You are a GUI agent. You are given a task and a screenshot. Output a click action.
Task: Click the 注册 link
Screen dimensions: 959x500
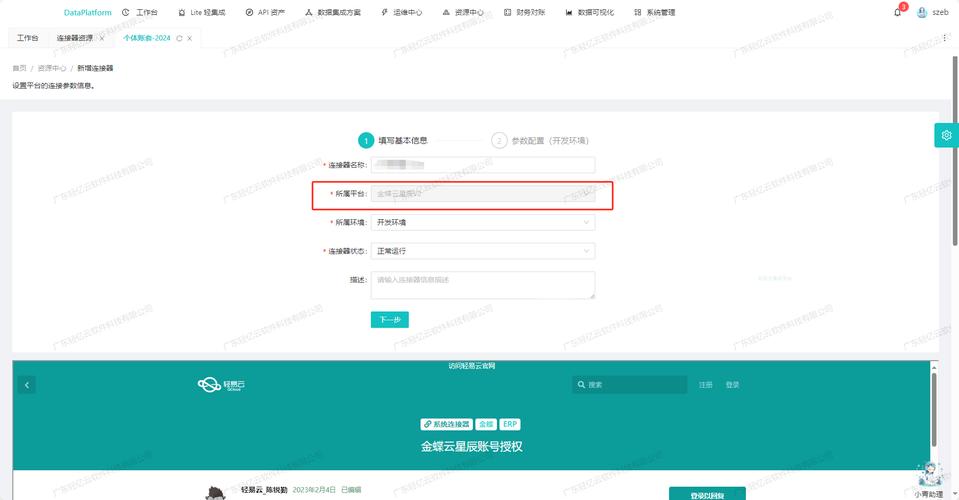706,385
